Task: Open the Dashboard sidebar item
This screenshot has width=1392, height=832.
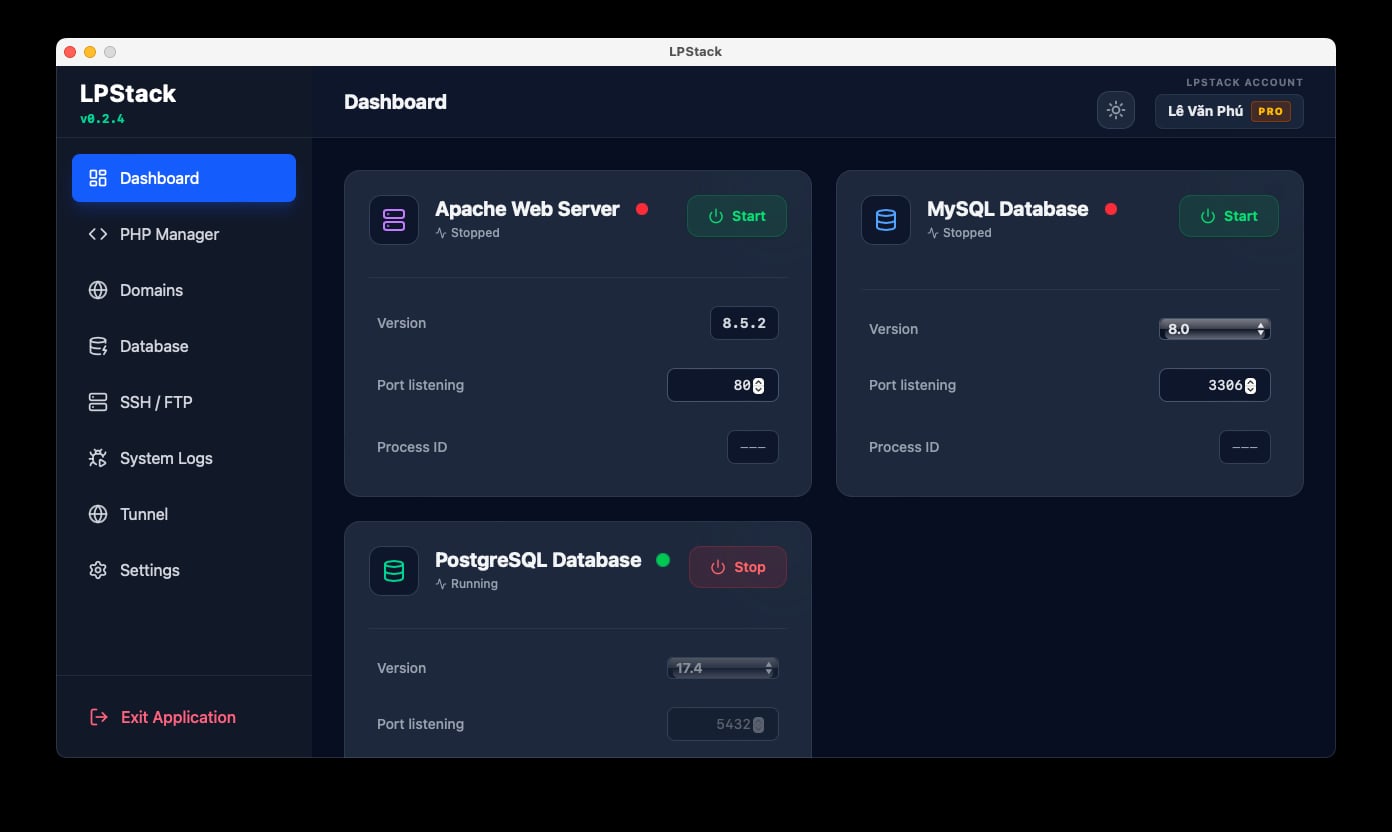Action: (x=184, y=178)
